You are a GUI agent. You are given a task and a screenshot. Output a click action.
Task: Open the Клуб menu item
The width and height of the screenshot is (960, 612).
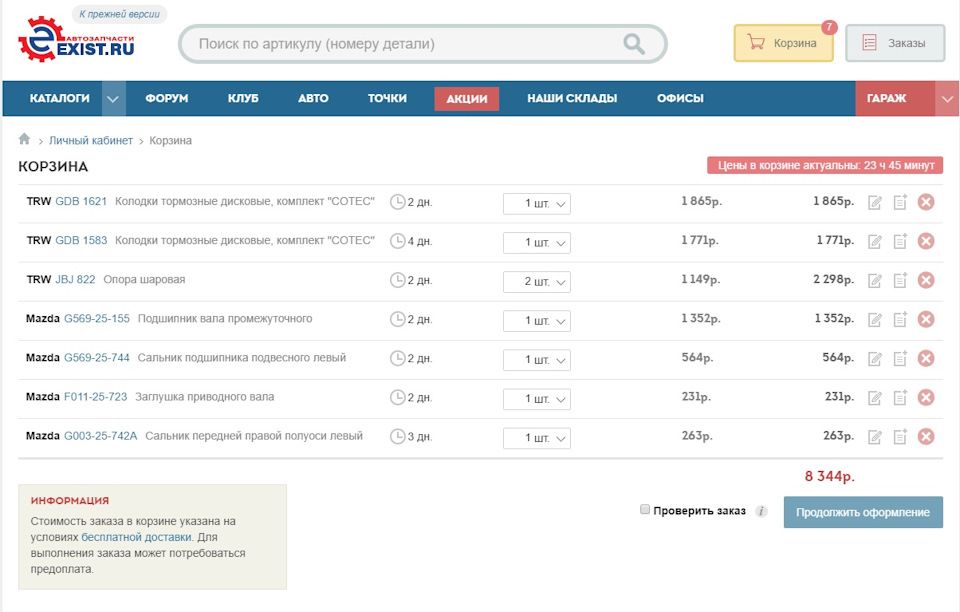click(x=243, y=99)
